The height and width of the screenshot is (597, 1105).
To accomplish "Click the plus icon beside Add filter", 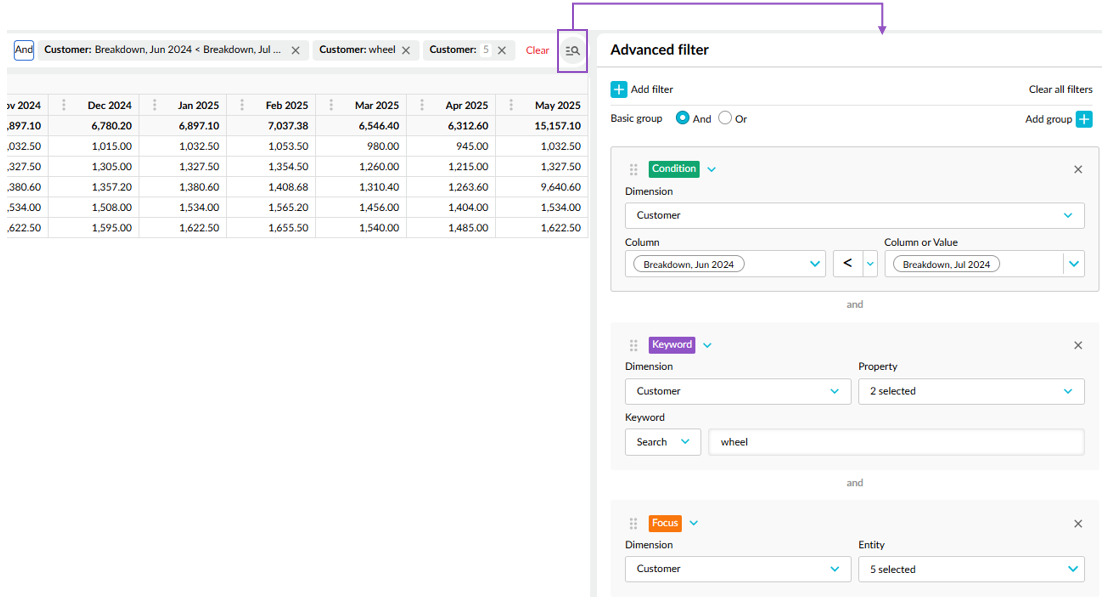I will click(619, 90).
